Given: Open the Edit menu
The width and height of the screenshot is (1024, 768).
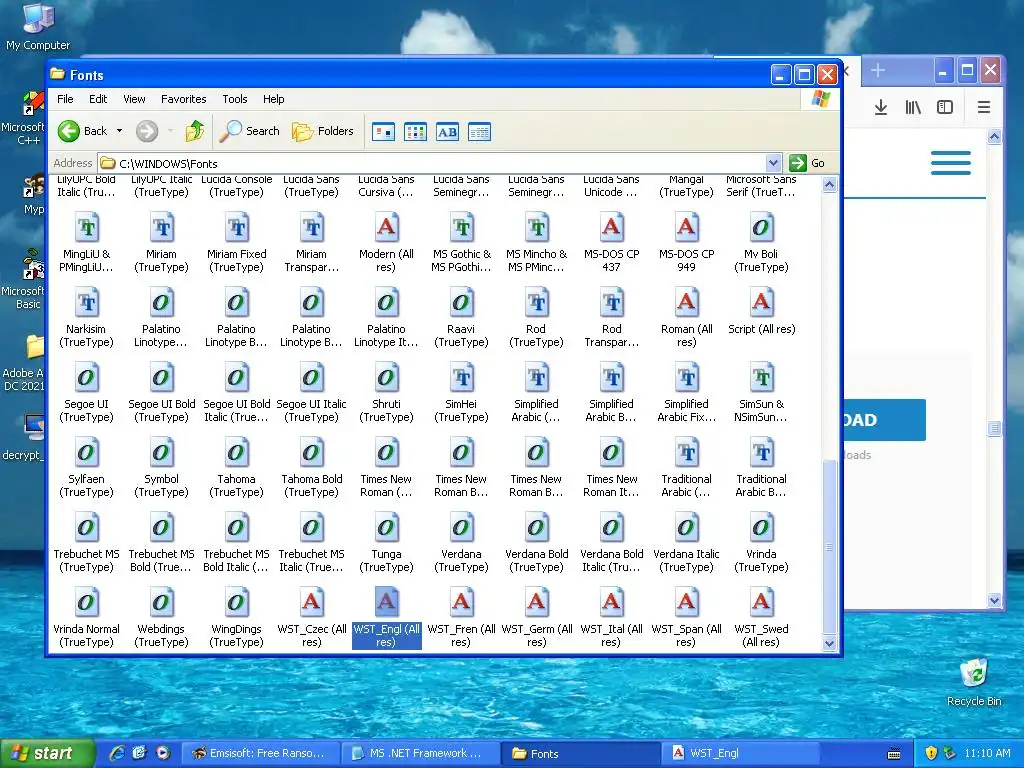Looking at the screenshot, I should (98, 99).
